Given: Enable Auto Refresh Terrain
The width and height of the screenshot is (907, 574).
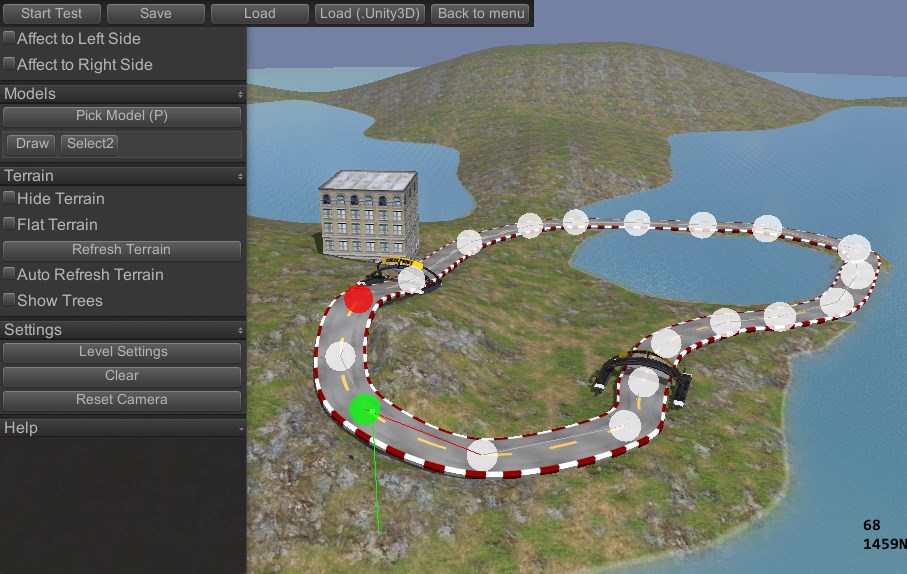Looking at the screenshot, I should 9,274.
